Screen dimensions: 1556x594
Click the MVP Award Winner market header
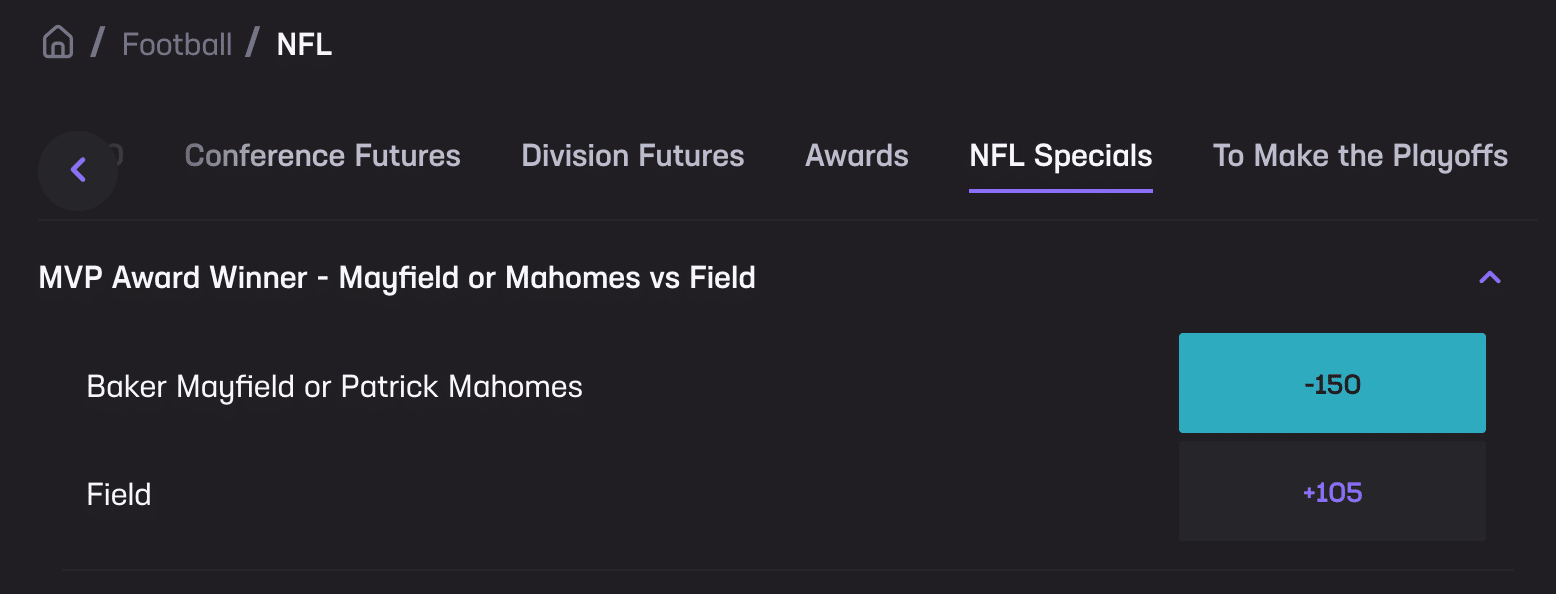[396, 277]
